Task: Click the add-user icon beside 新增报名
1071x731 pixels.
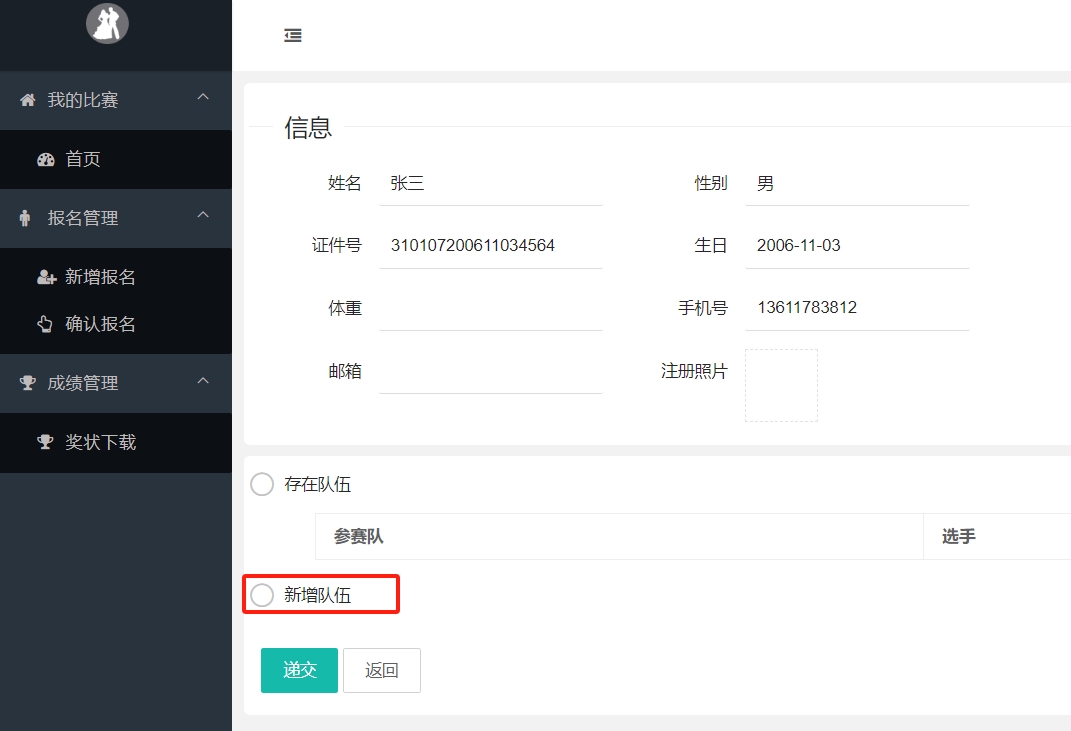Action: (x=46, y=277)
